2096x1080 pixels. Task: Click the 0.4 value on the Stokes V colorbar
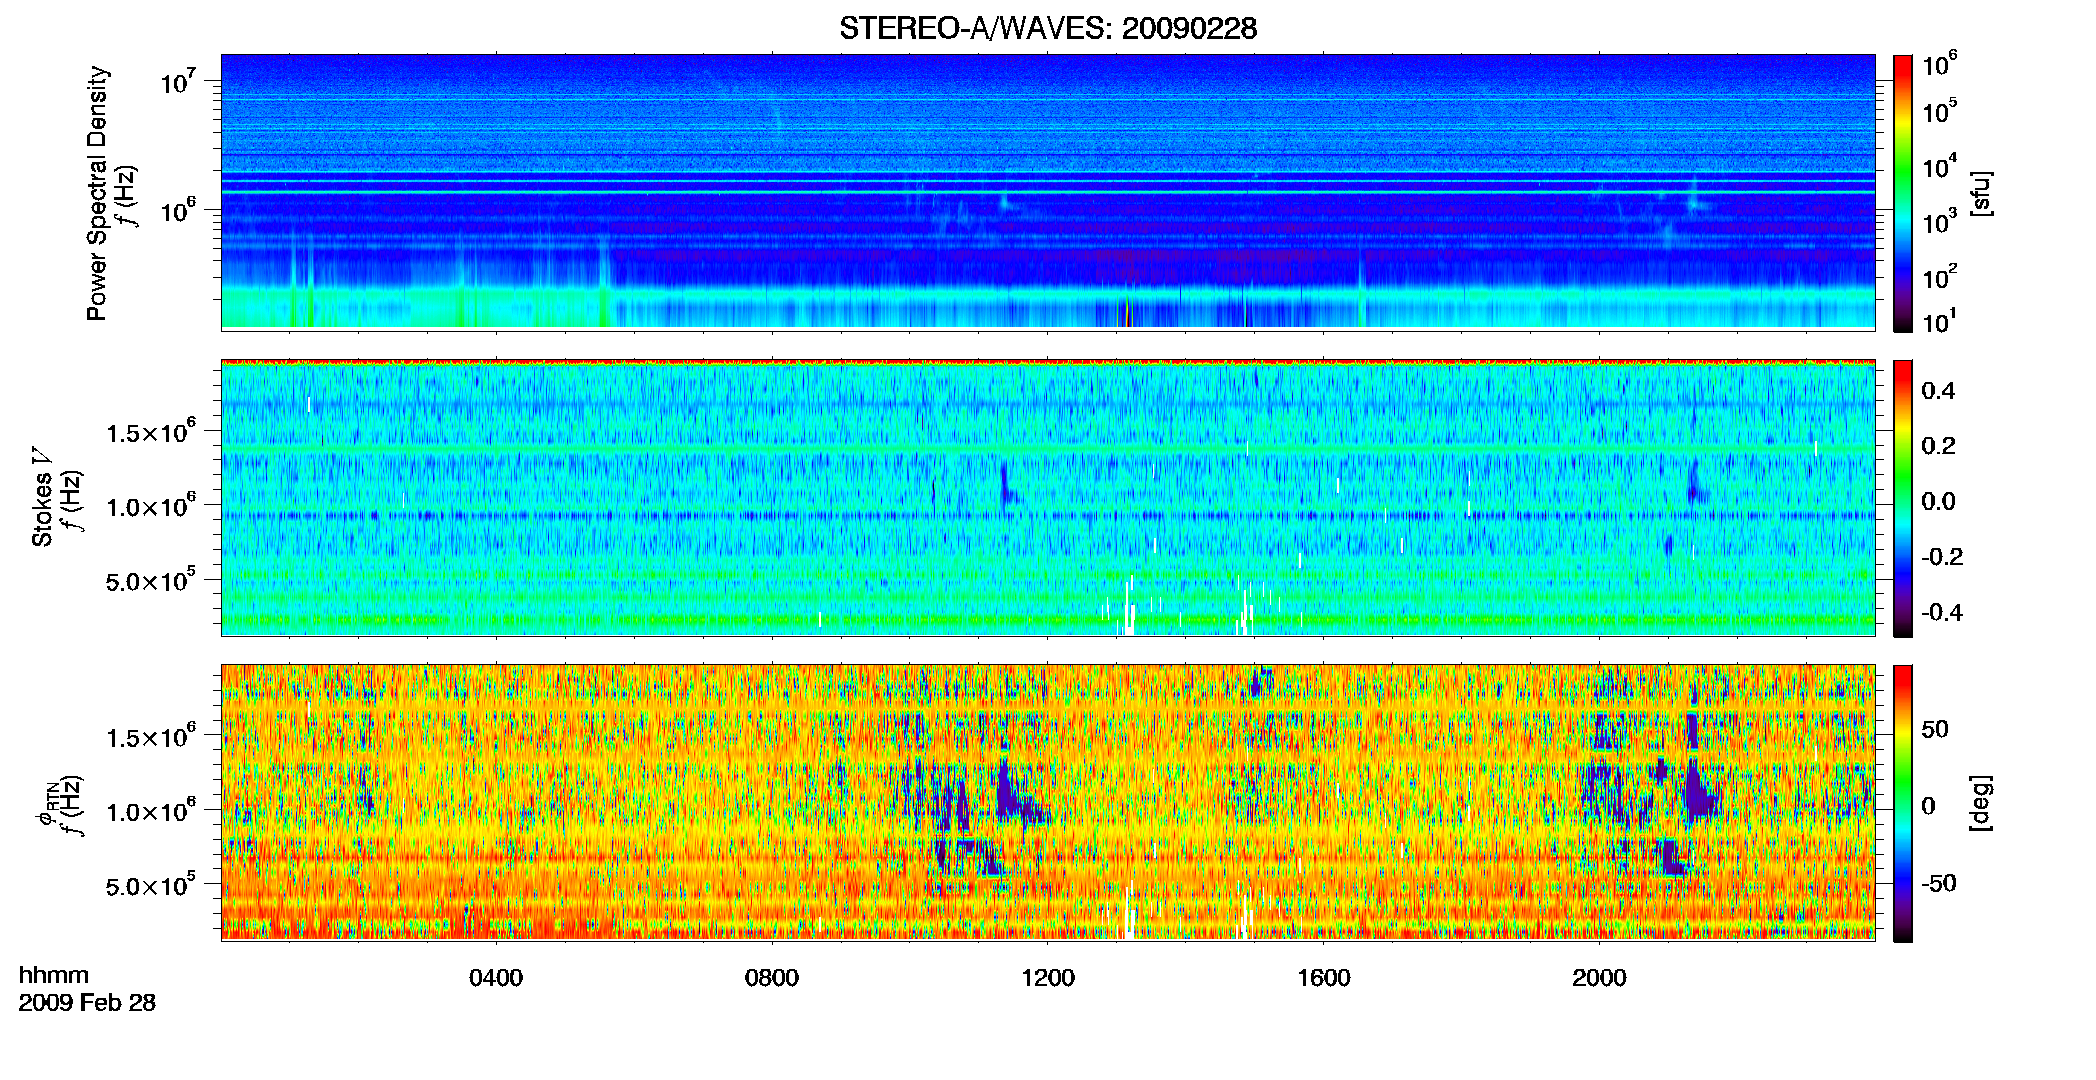[x=1938, y=390]
